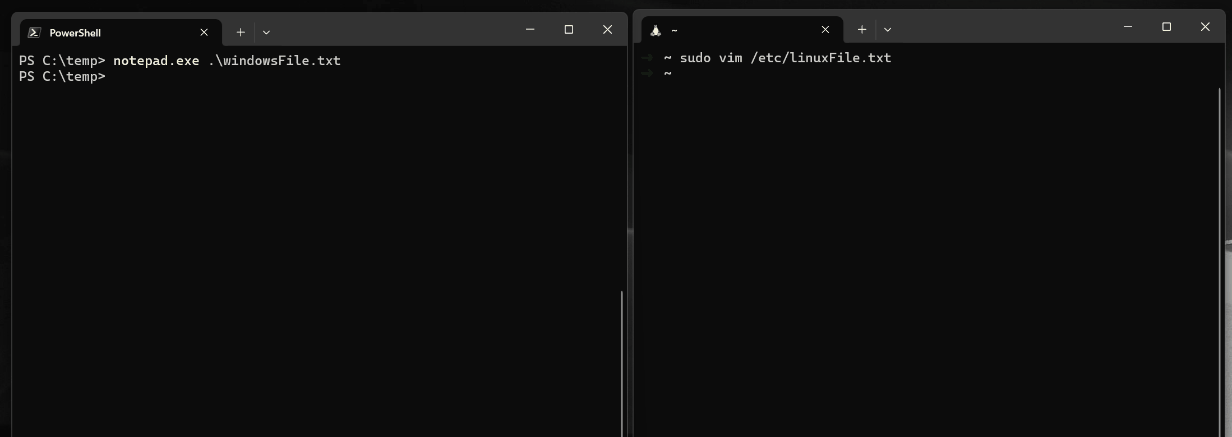Click the Linux penguin icon on the right tab

click(655, 30)
